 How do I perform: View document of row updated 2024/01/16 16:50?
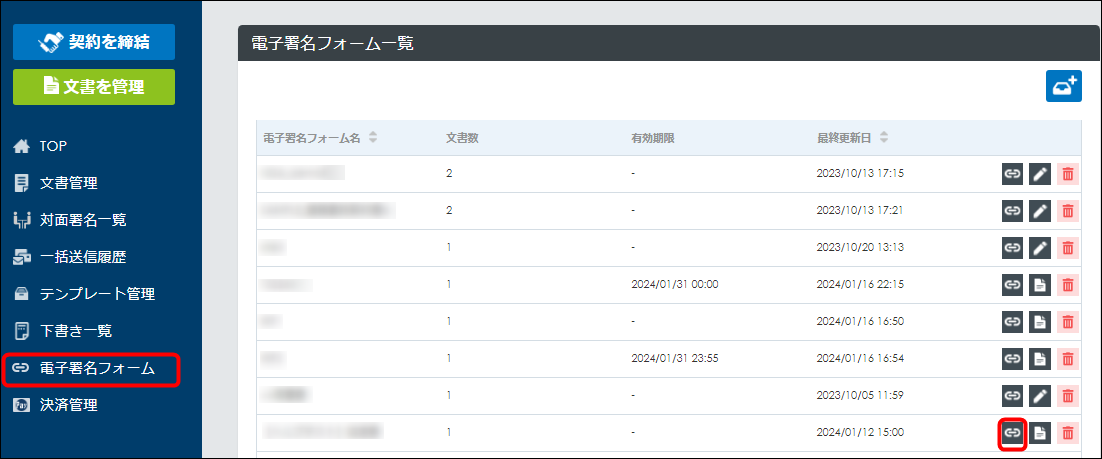[1040, 321]
